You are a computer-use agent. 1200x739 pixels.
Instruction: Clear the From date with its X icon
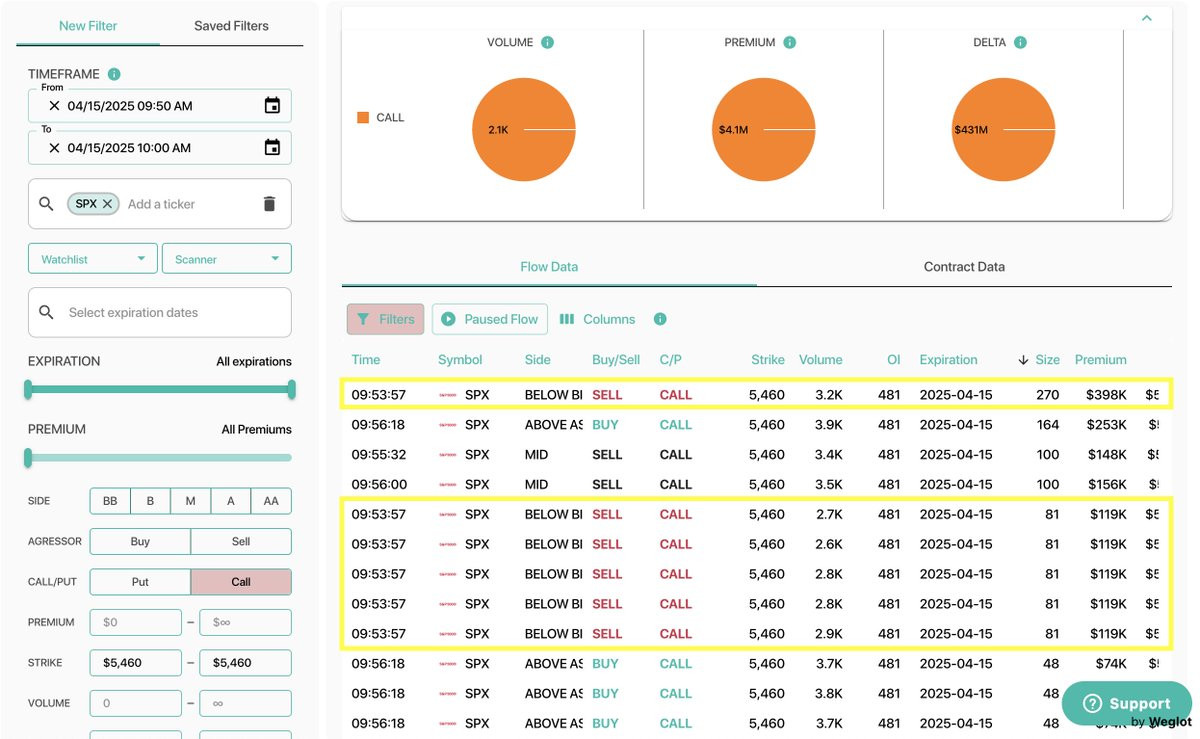coord(54,105)
